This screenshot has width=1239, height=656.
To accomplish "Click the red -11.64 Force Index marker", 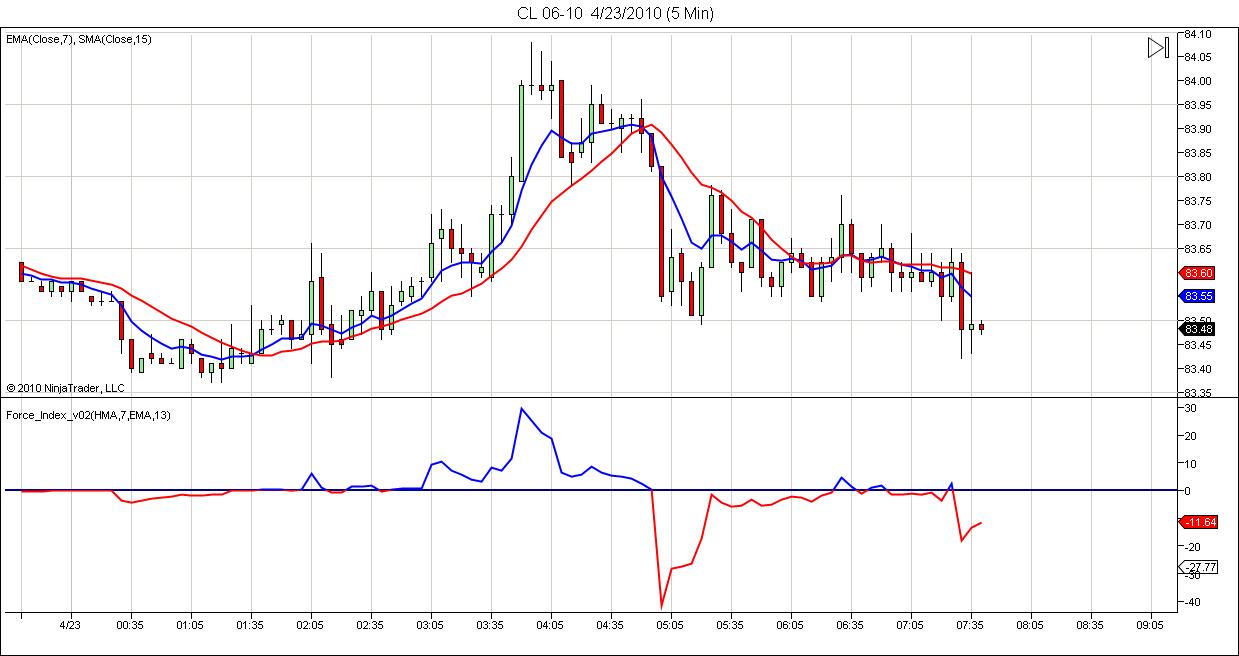I will (1197, 522).
